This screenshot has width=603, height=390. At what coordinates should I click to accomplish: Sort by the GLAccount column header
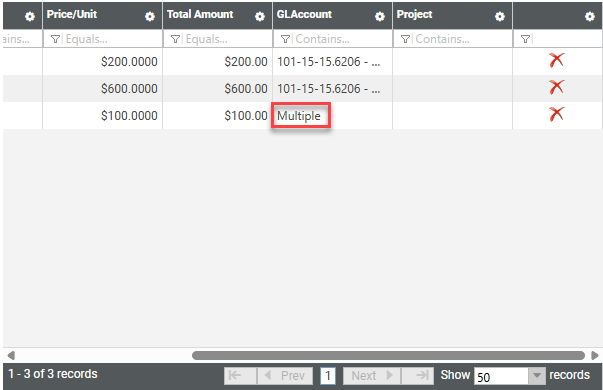tap(304, 14)
